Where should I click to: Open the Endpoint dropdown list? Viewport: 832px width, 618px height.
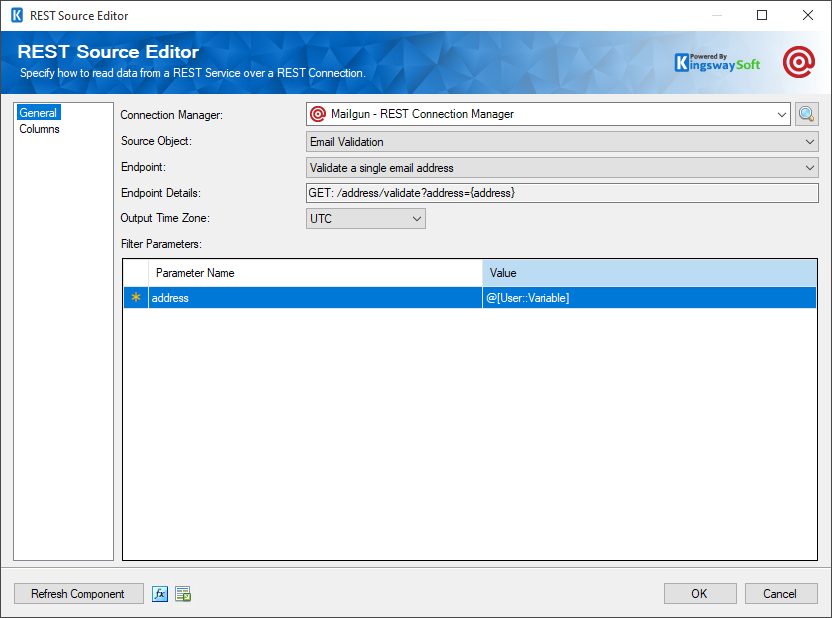pyautogui.click(x=562, y=168)
